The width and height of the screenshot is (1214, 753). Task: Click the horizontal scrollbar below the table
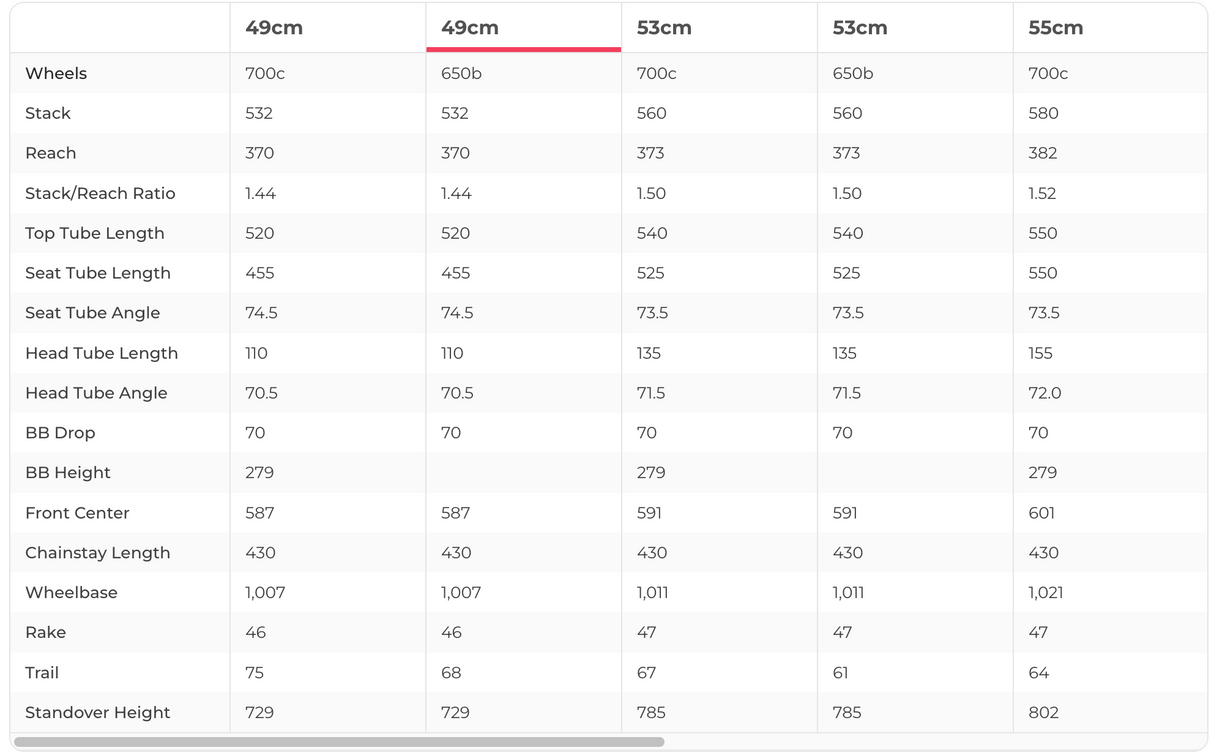pos(339,742)
